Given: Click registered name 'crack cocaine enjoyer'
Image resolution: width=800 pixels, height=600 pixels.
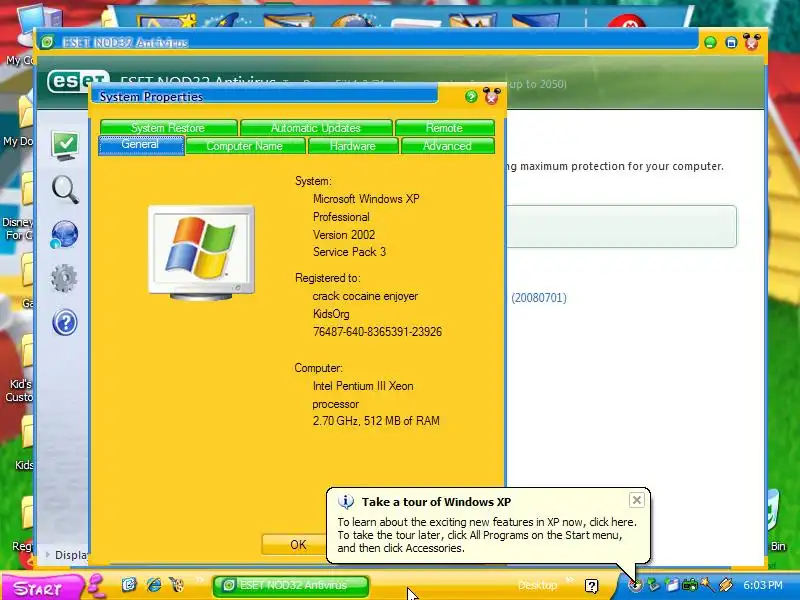Looking at the screenshot, I should coord(365,296).
